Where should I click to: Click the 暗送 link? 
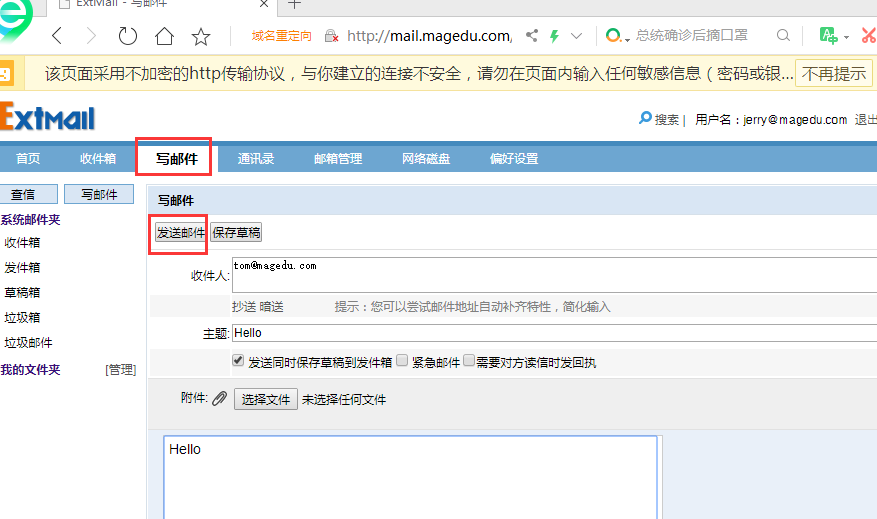(271, 306)
